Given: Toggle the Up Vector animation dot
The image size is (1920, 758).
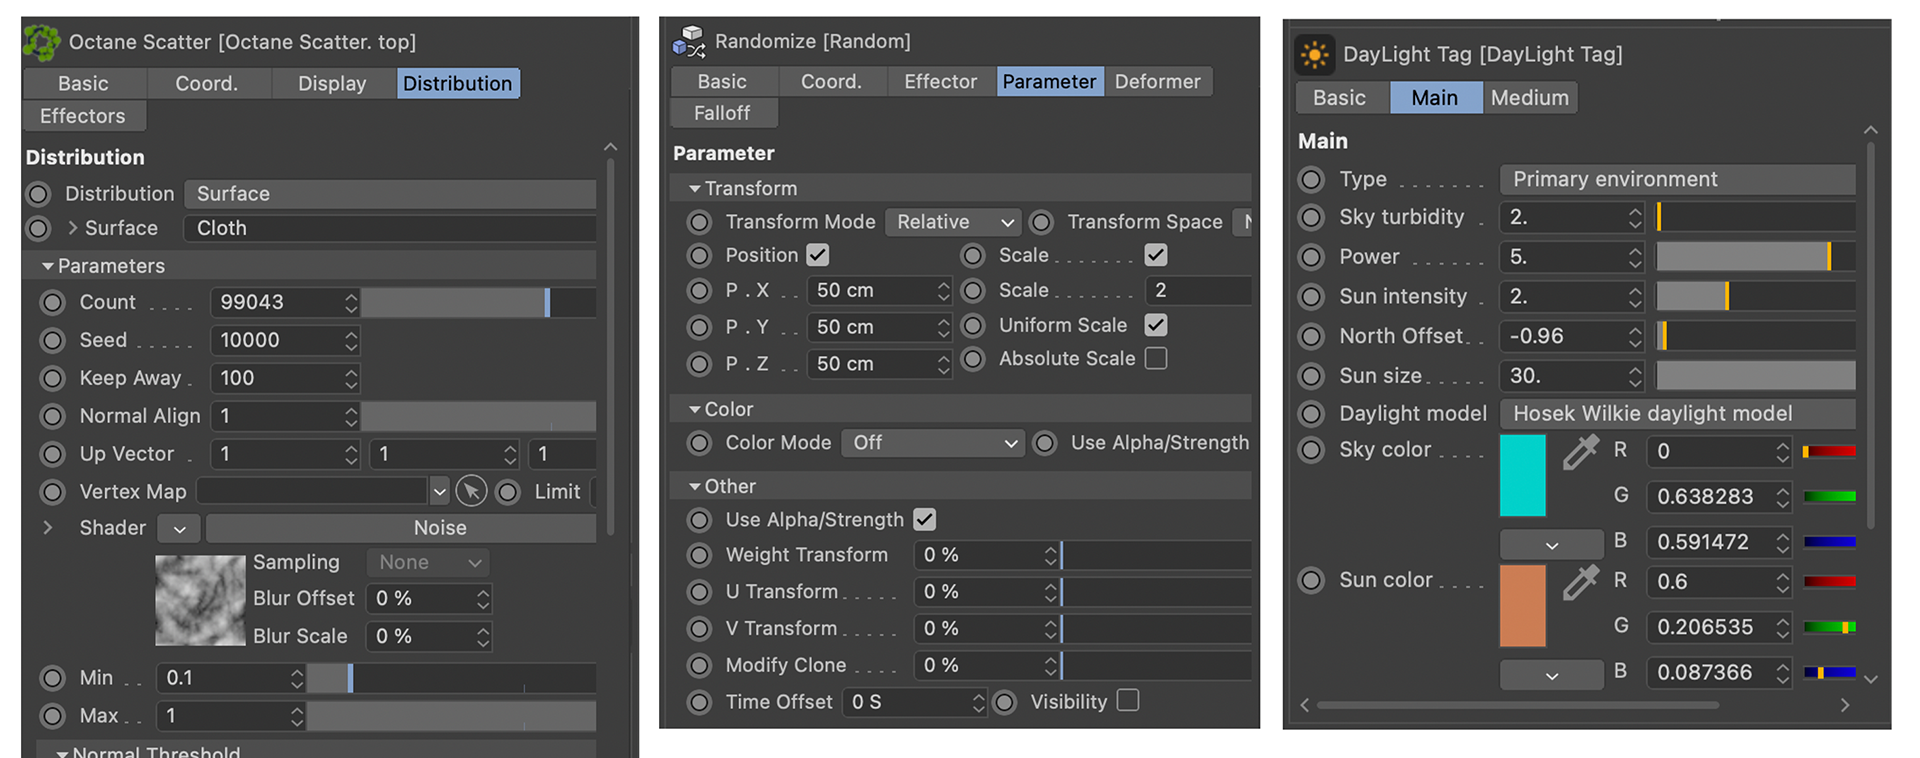Looking at the screenshot, I should click(x=52, y=454).
